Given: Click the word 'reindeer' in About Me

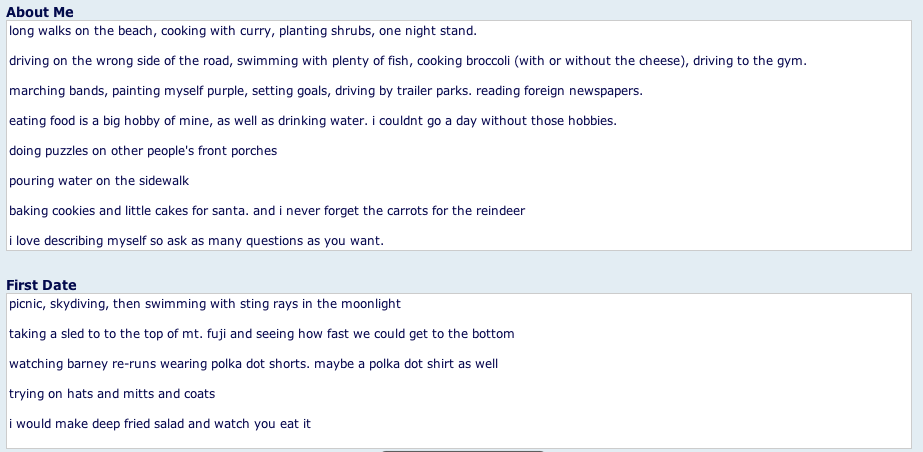Looking at the screenshot, I should (495, 211).
